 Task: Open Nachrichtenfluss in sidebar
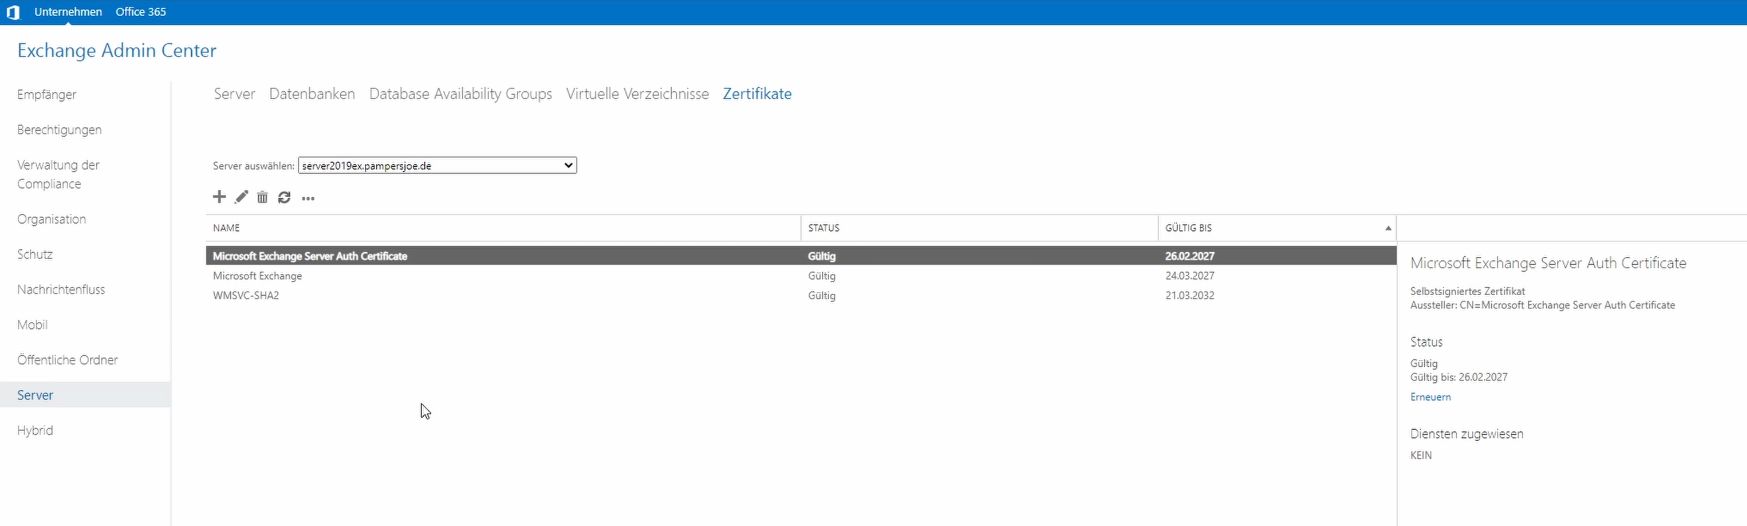61,289
